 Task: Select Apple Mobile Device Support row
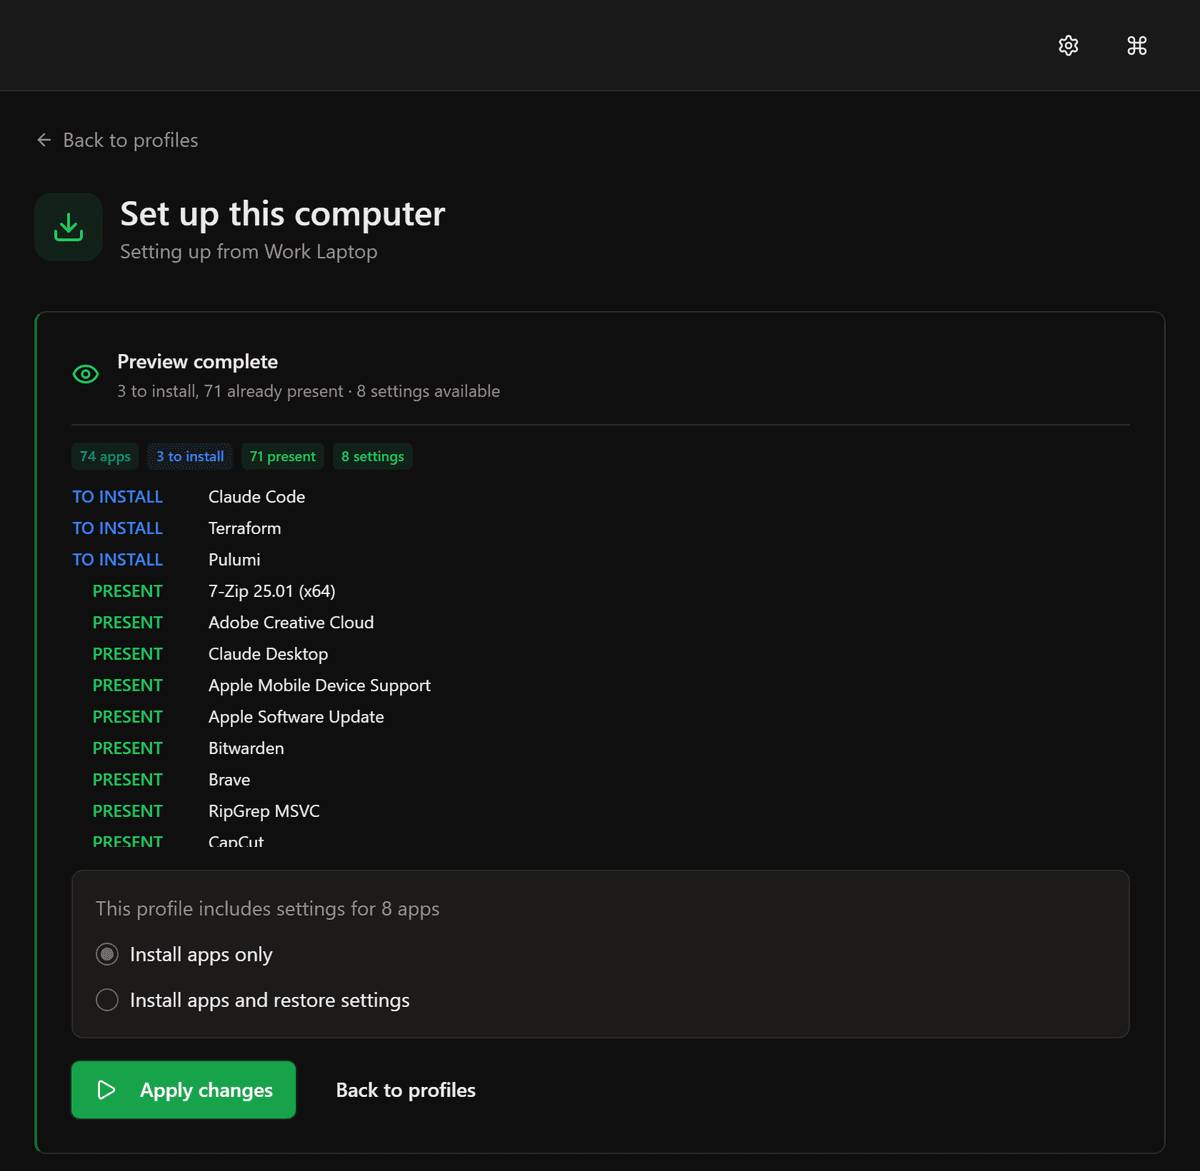click(600, 685)
